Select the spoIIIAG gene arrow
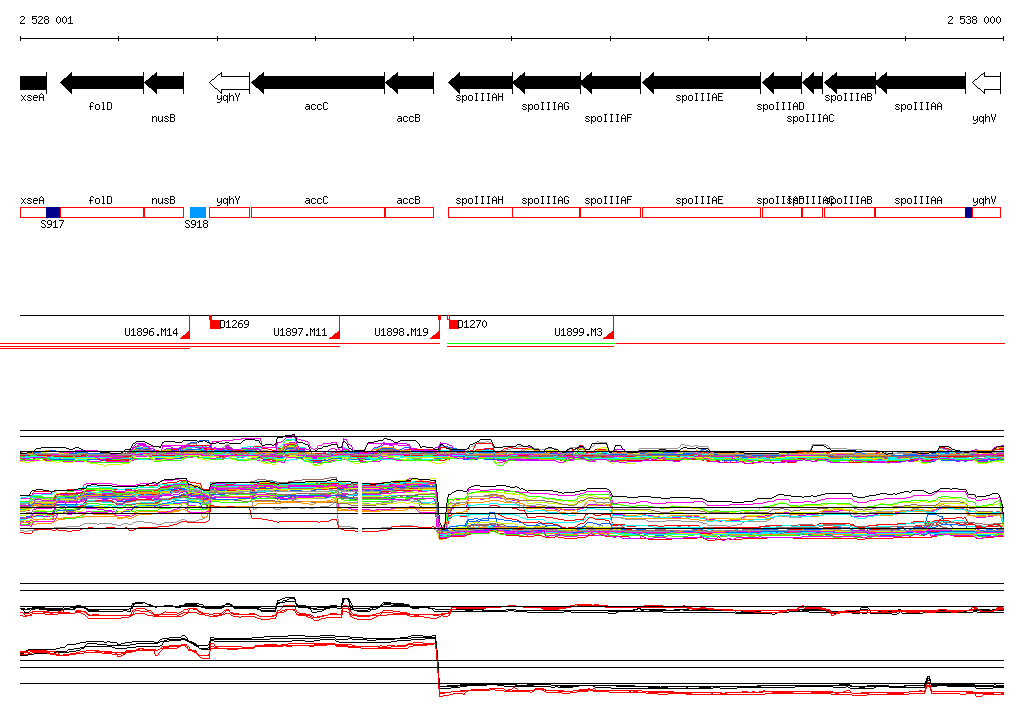Screen dimensions: 1024x714 point(547,83)
